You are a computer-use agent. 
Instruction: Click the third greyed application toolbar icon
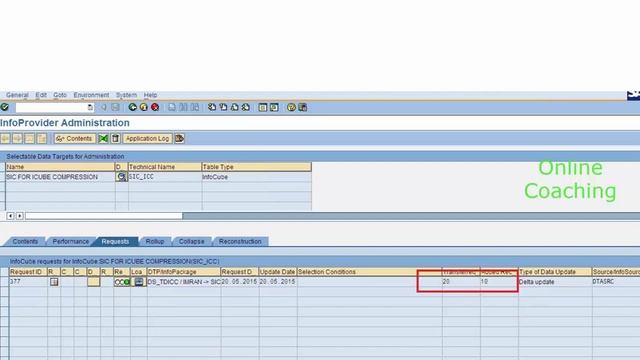click(x=29, y=138)
